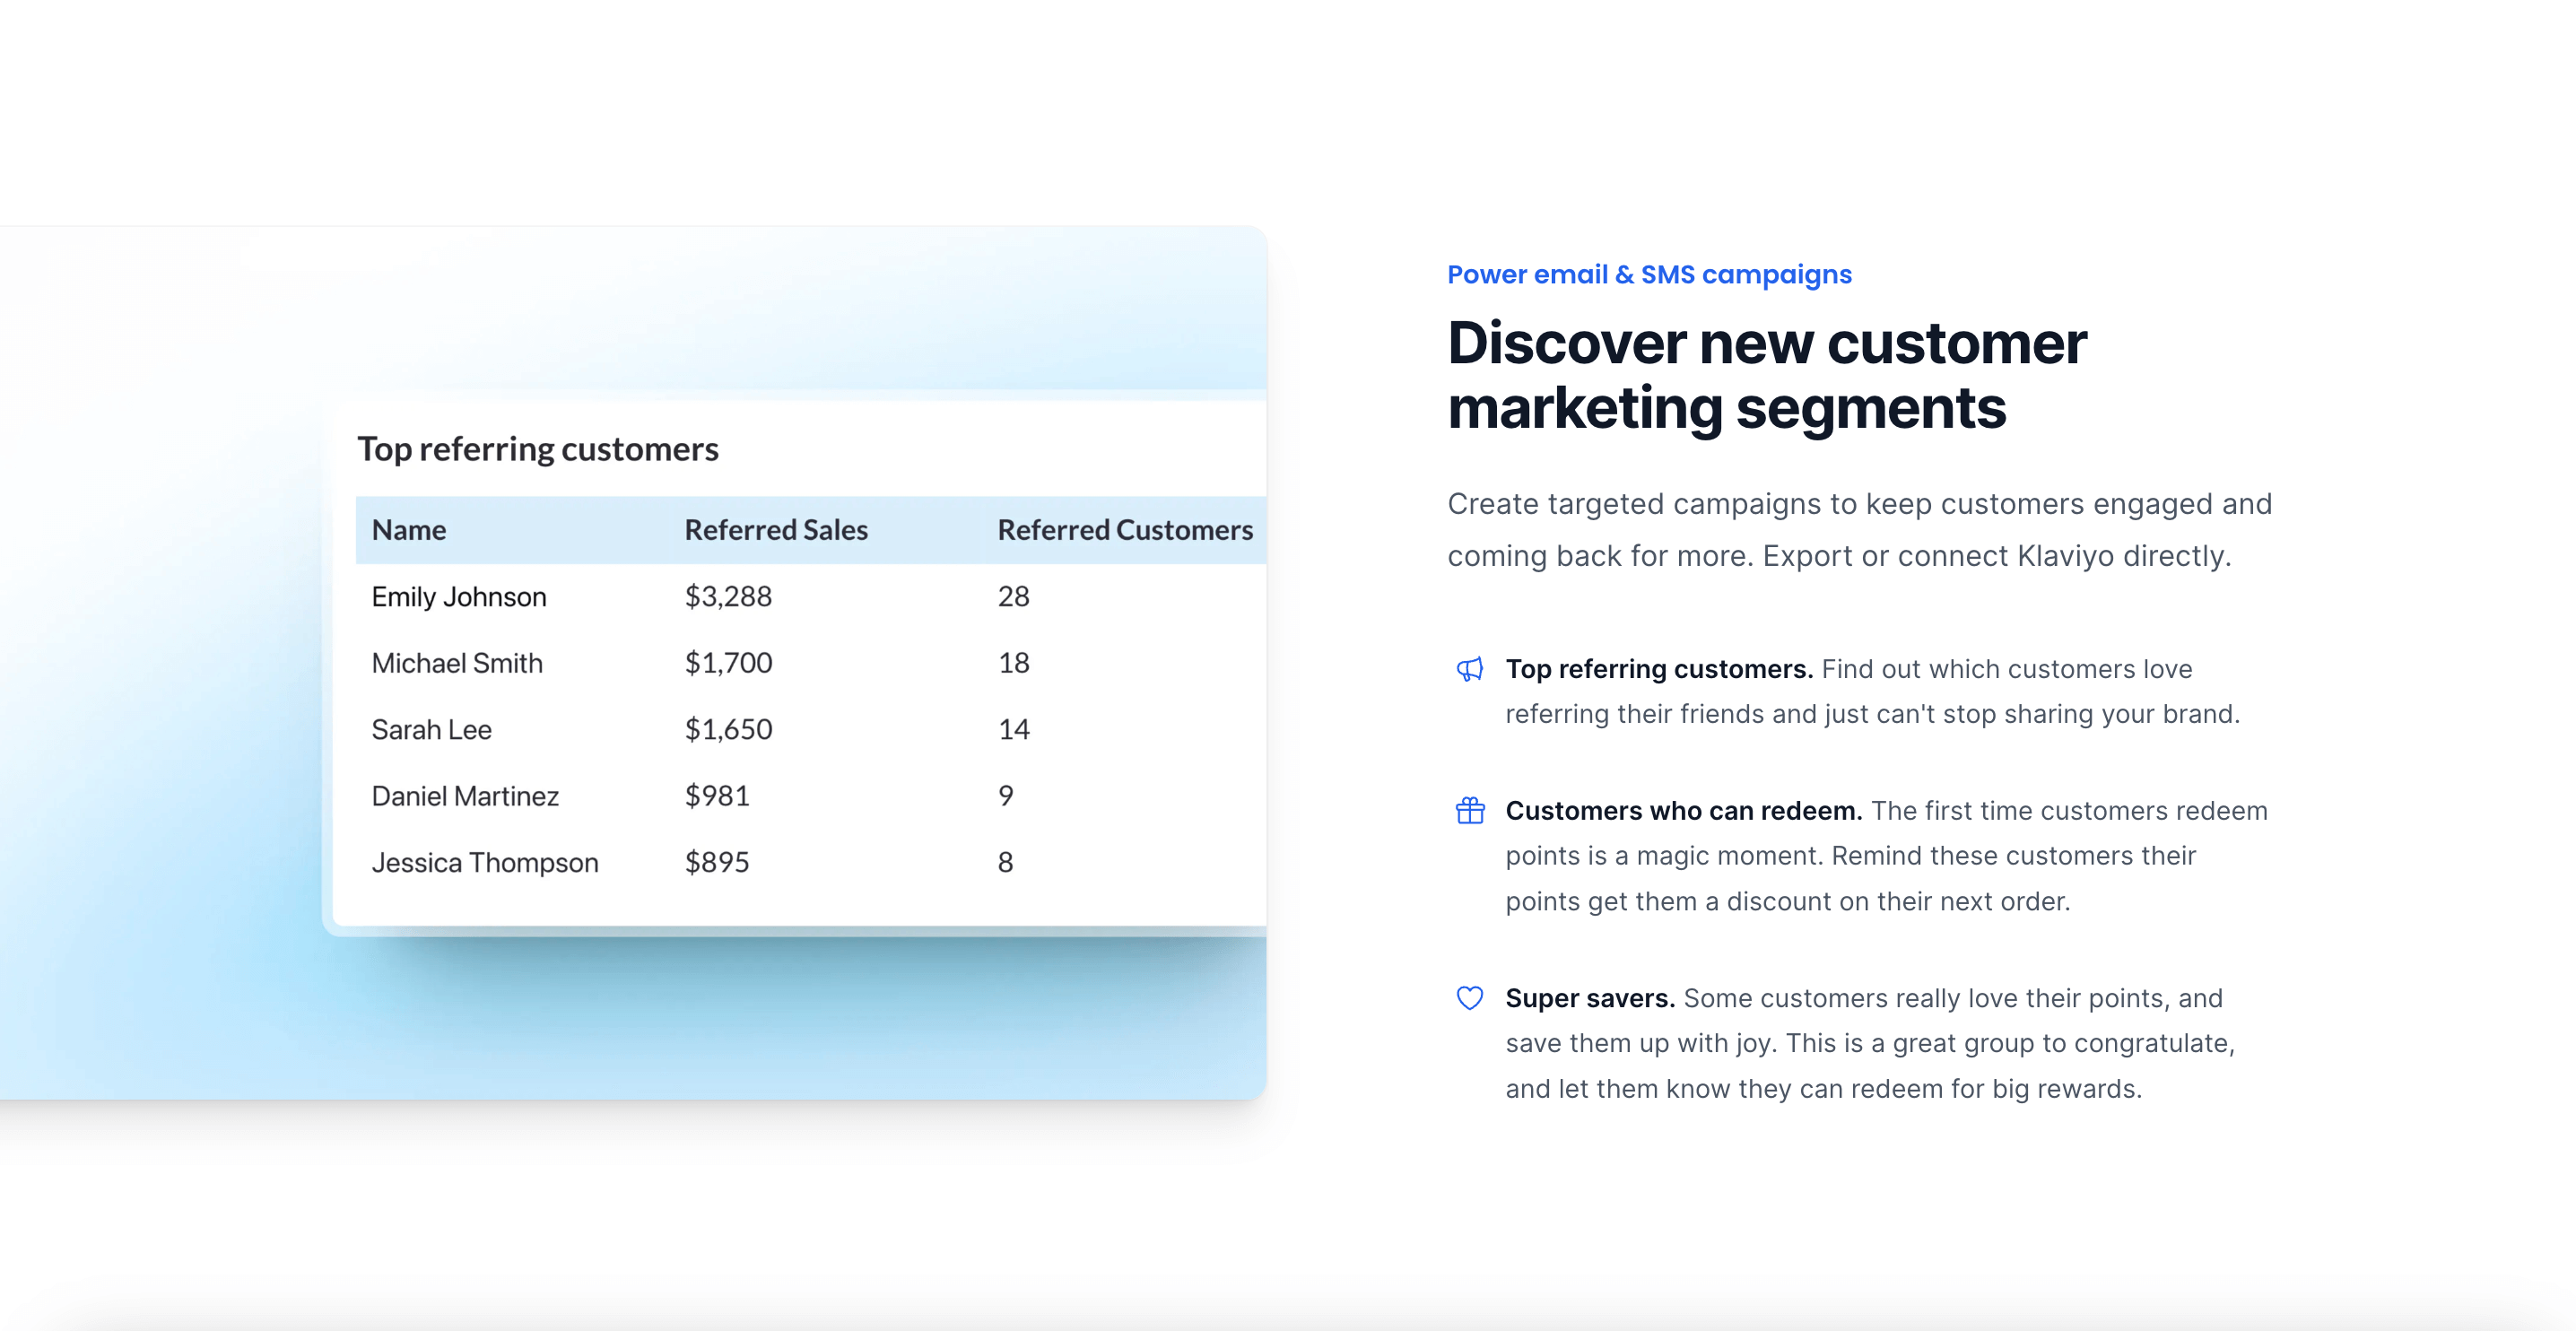Viewport: 2576px width, 1331px height.
Task: Select the Name column header
Action: click(407, 529)
